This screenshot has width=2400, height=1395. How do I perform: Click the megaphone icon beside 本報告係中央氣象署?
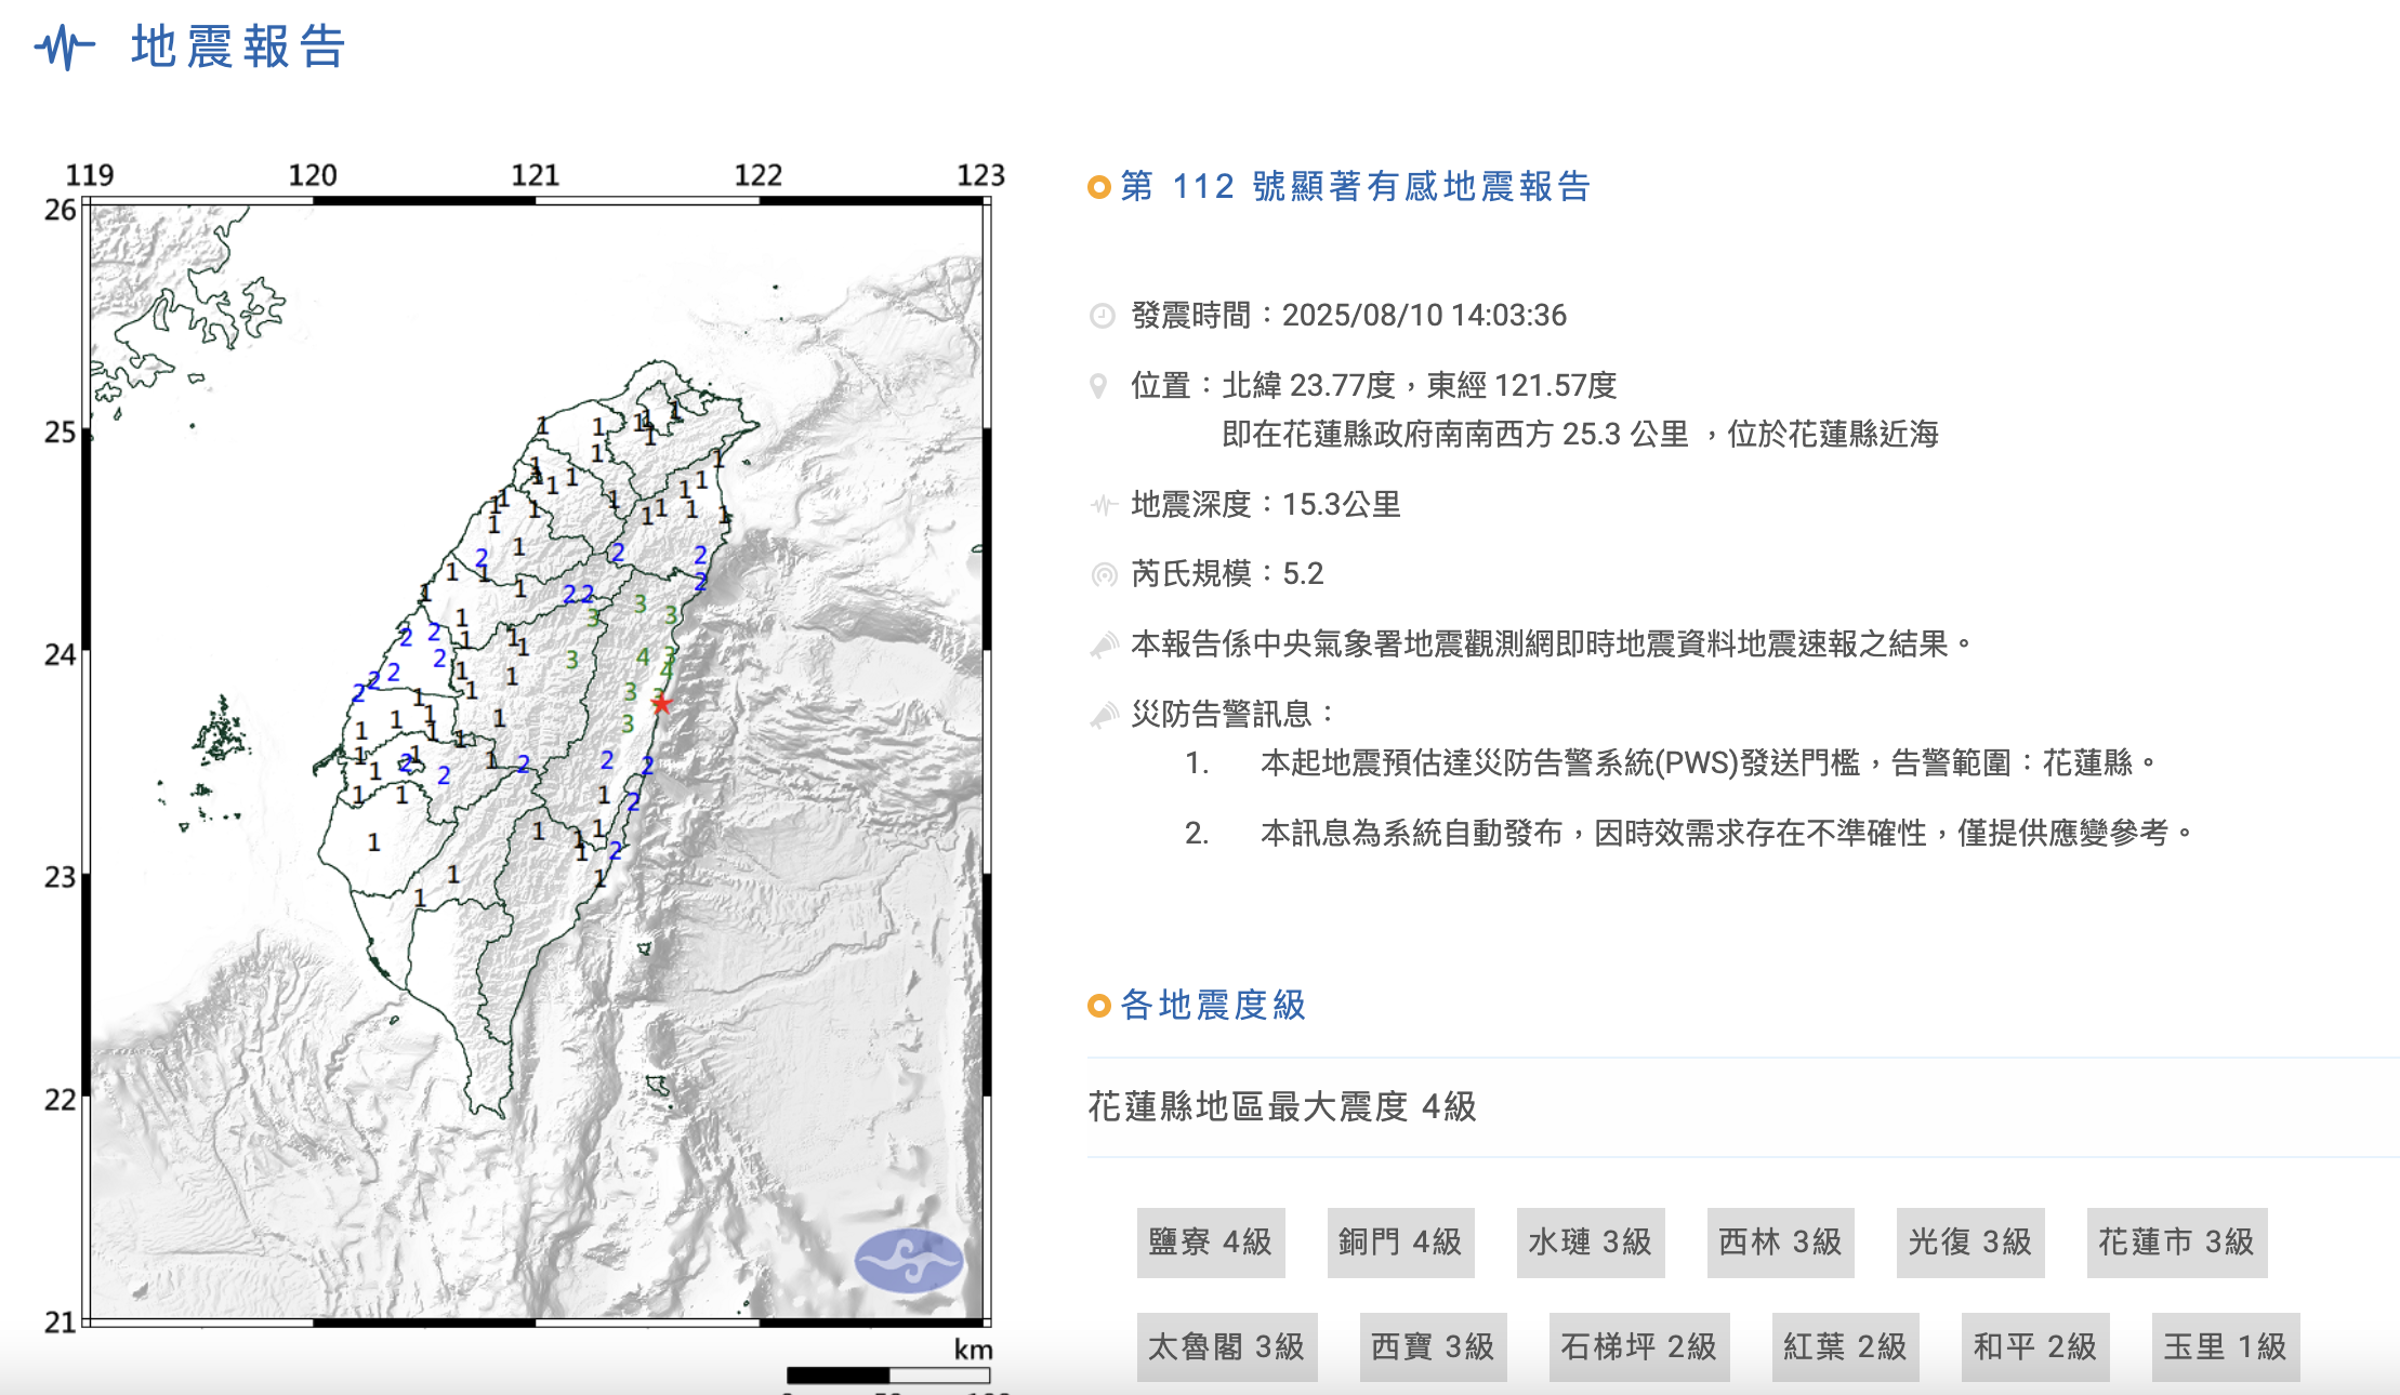click(1104, 645)
